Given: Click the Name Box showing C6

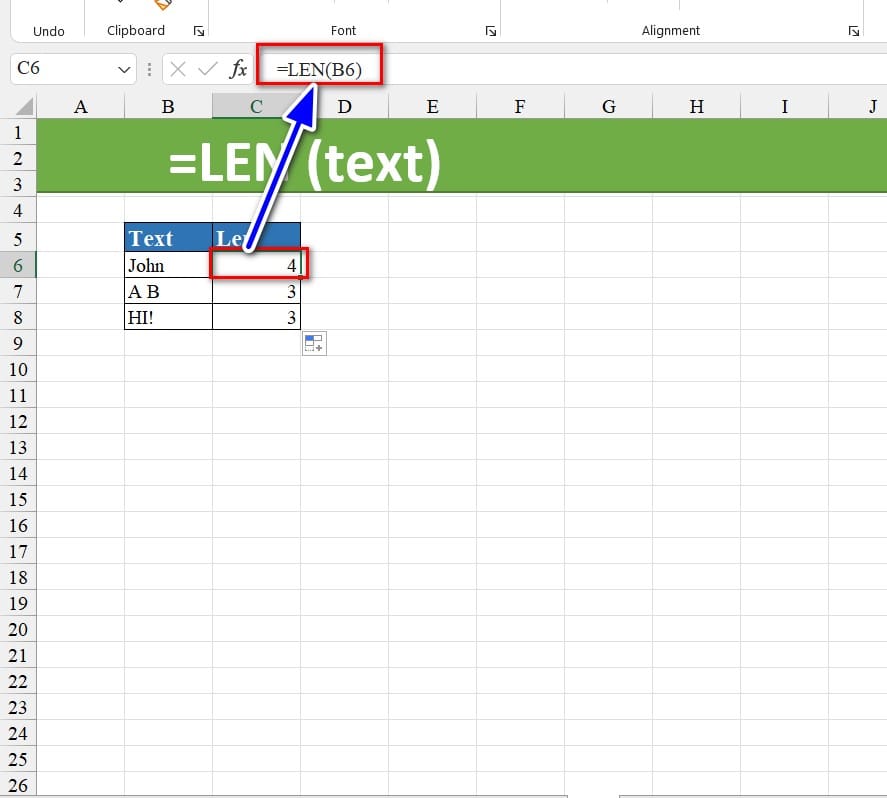Looking at the screenshot, I should pyautogui.click(x=60, y=70).
